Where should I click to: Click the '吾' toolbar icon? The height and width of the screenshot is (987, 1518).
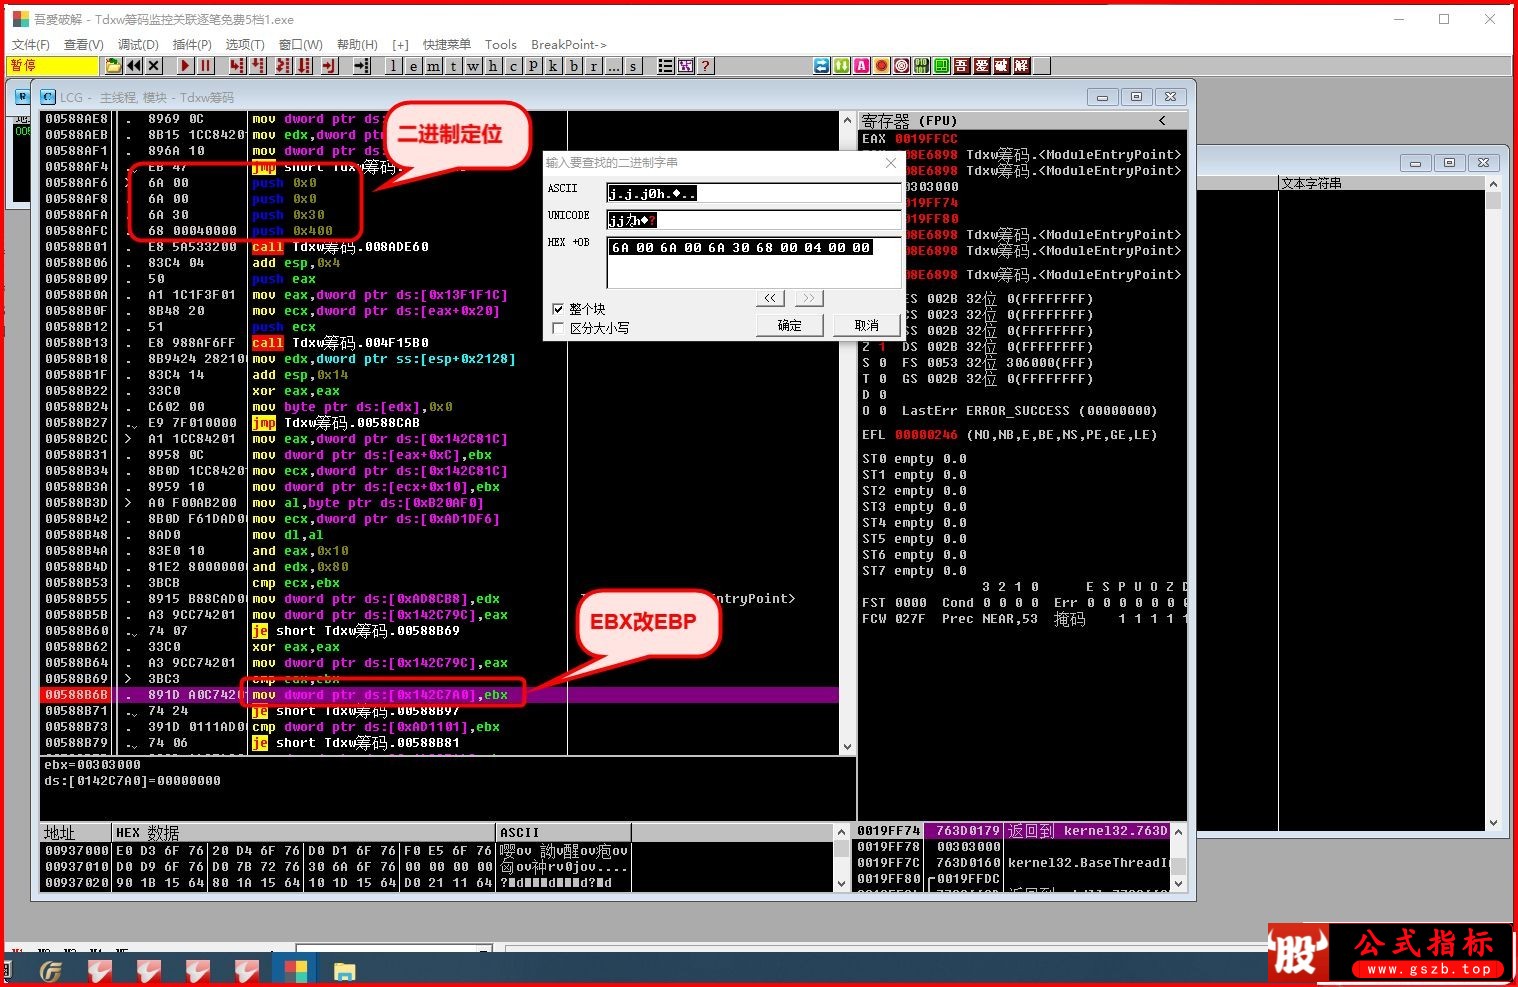click(962, 66)
